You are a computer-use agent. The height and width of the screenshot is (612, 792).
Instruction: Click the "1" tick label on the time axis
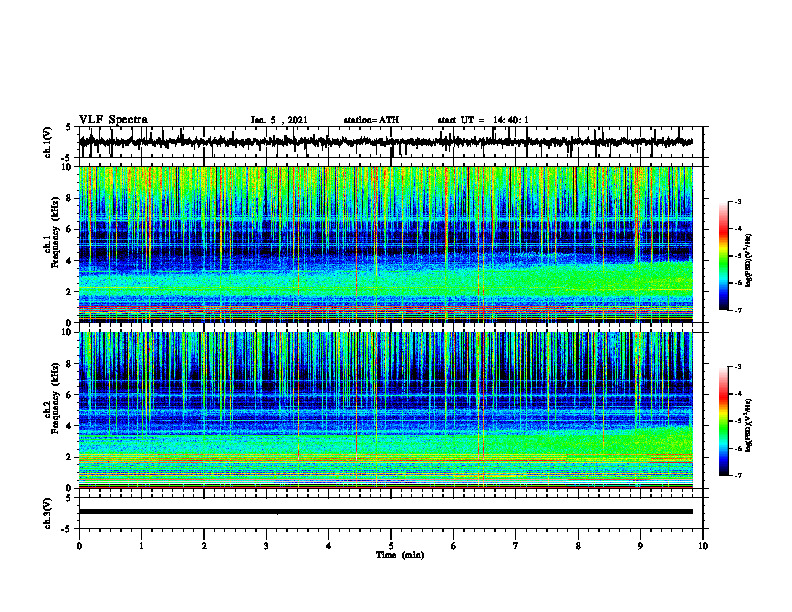[141, 546]
